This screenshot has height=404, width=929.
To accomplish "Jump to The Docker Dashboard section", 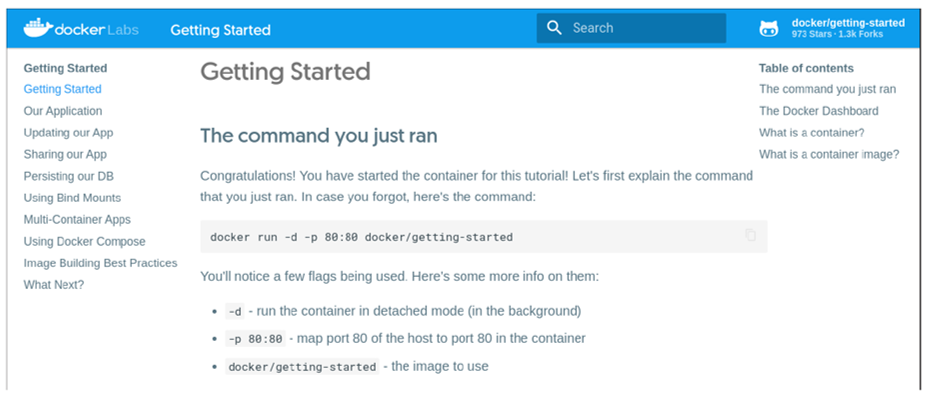I will click(x=818, y=111).
